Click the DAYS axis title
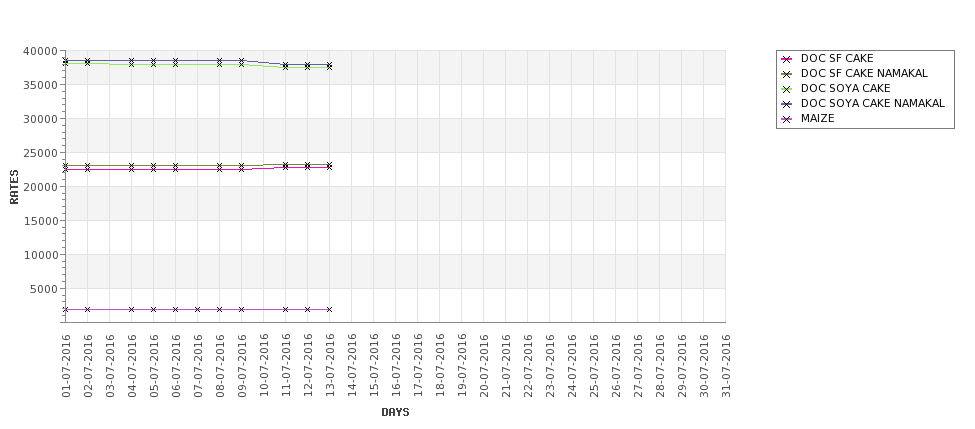Viewport: 975px width, 429px height. point(395,412)
